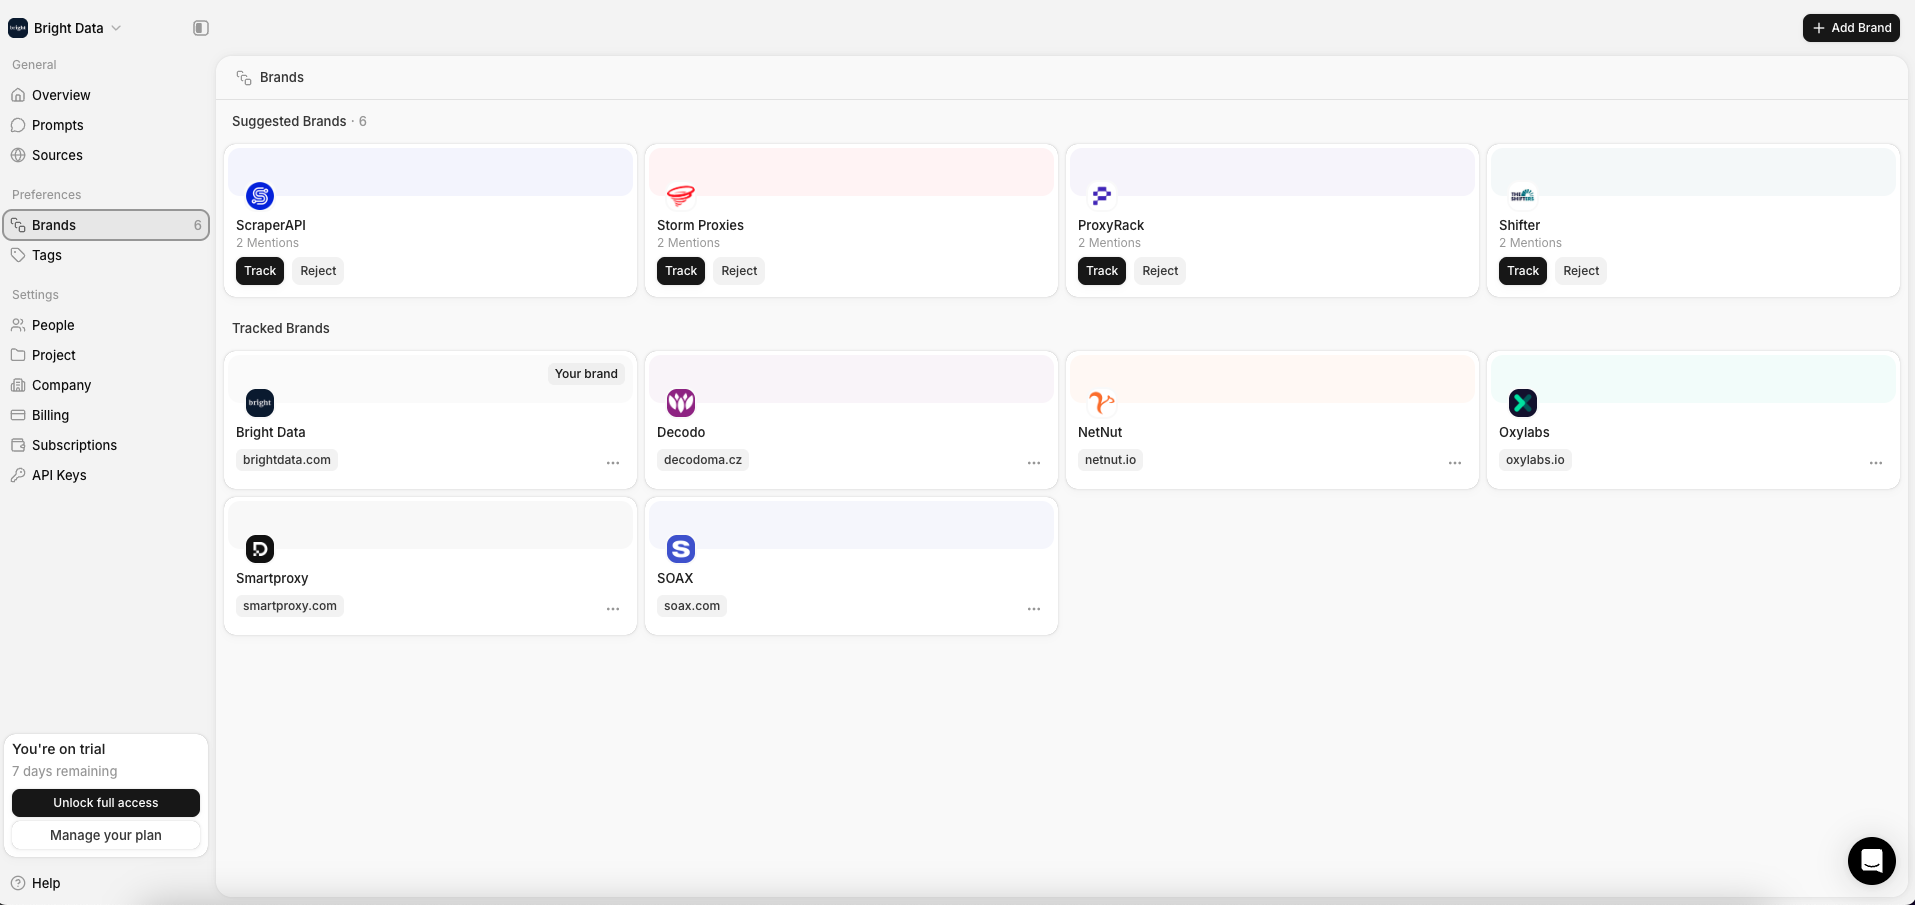
Task: Open API Keys settings
Action: pyautogui.click(x=106, y=475)
